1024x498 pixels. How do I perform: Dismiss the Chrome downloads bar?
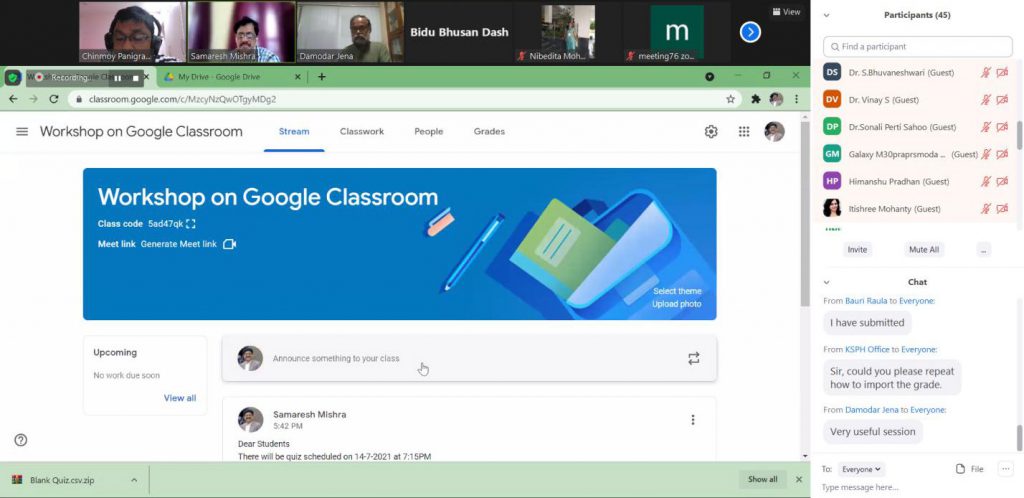pyautogui.click(x=799, y=480)
